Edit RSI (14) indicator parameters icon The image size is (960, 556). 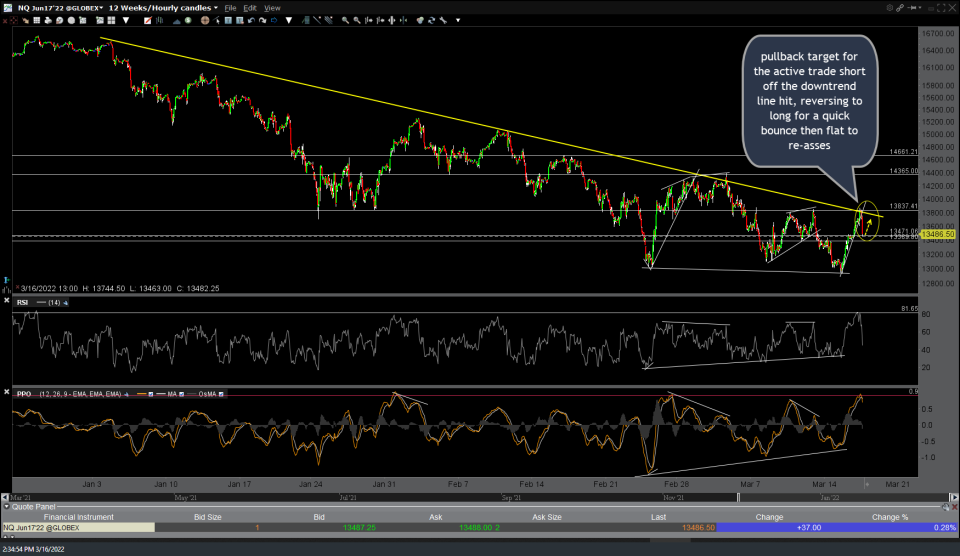(66, 302)
